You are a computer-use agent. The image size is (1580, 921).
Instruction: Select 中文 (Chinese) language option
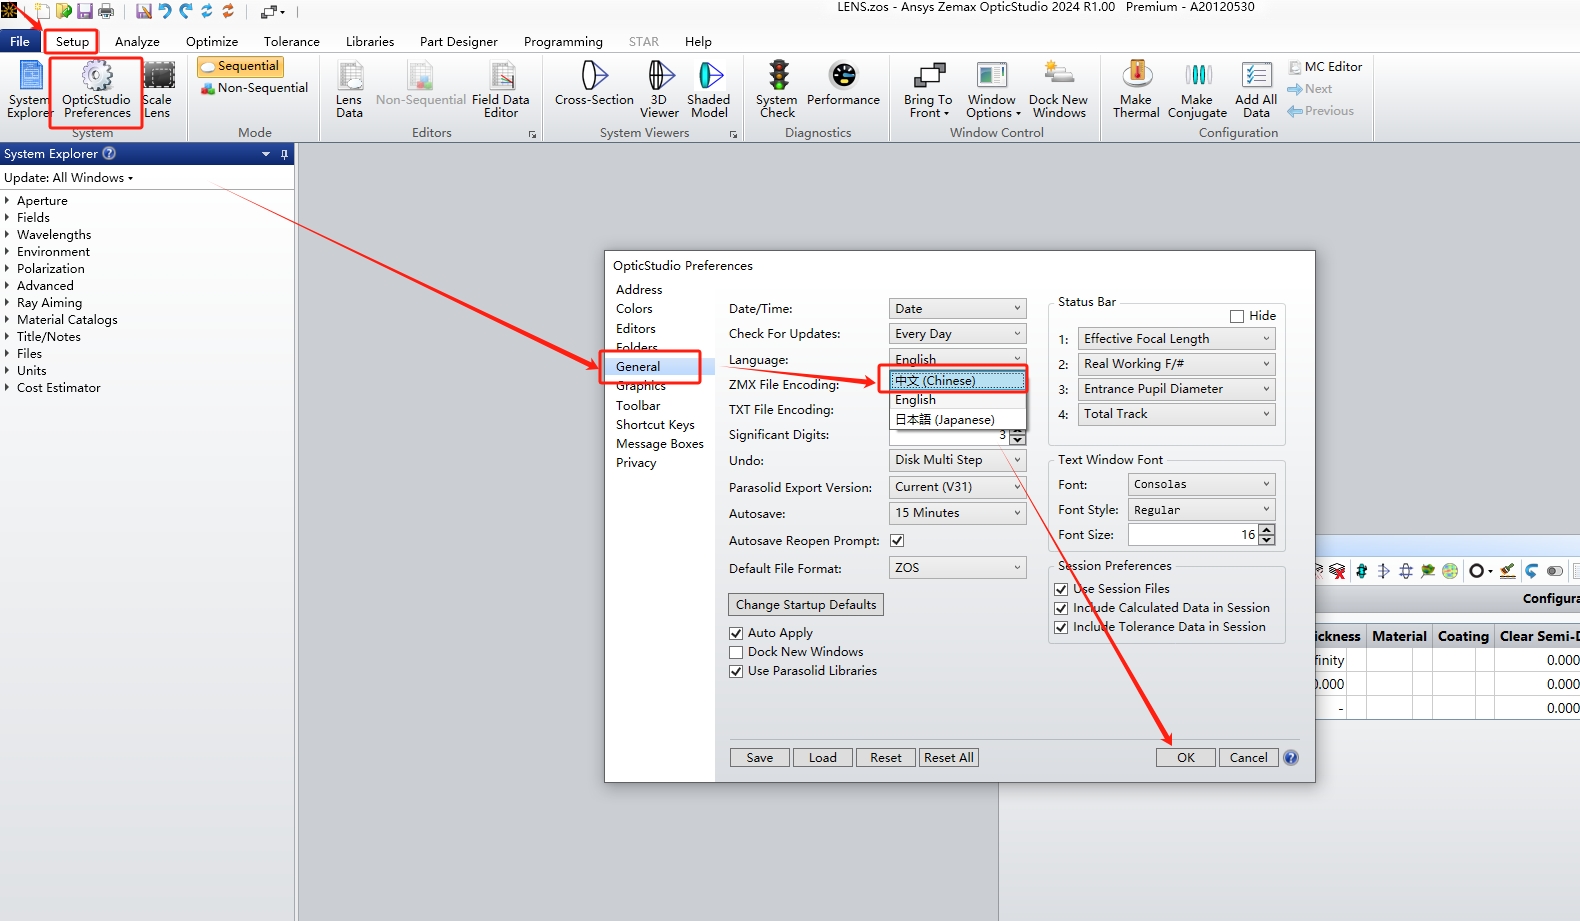pyautogui.click(x=958, y=381)
